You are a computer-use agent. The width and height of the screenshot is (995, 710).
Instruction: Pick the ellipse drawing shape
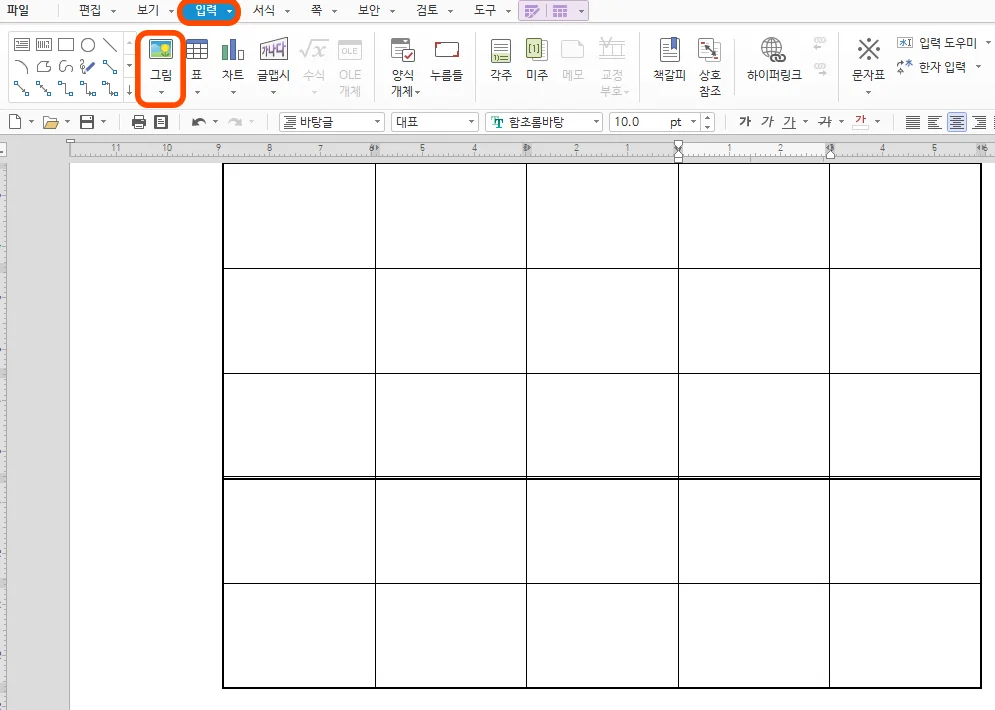(88, 44)
